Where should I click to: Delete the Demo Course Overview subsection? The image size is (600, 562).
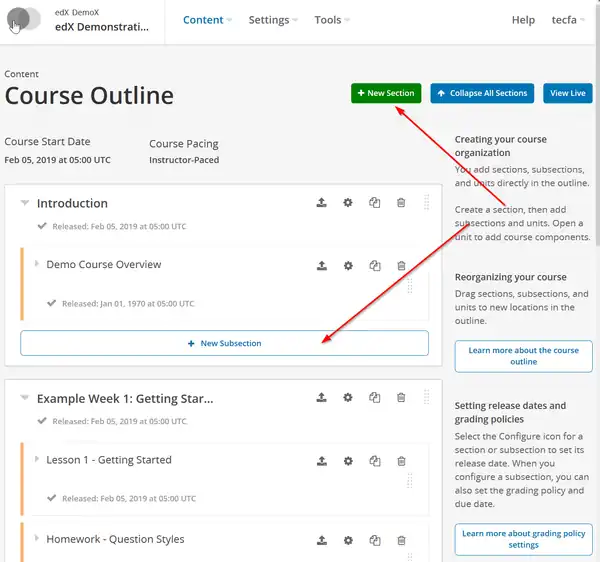click(x=401, y=266)
